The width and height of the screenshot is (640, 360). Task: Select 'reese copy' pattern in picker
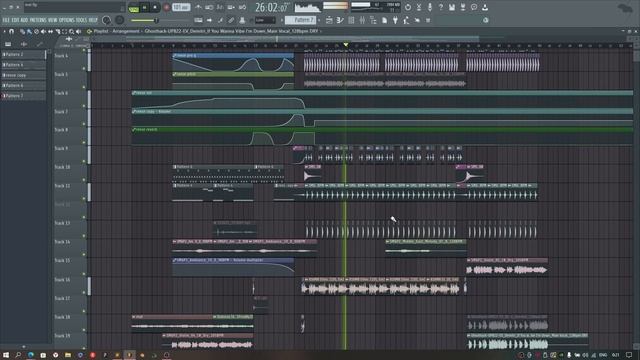pos(23,75)
